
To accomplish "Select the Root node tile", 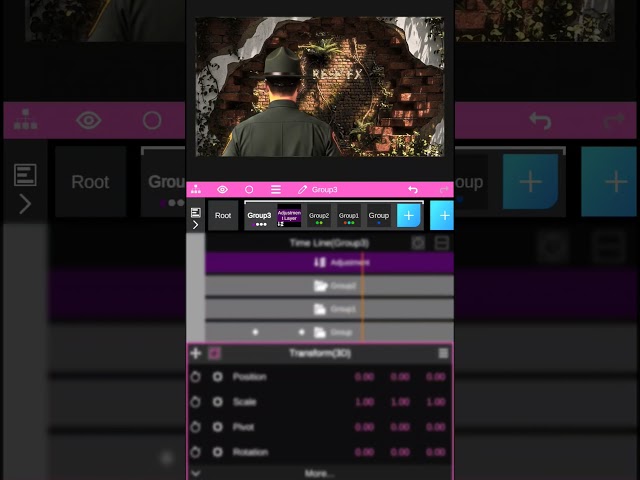I will click(223, 216).
